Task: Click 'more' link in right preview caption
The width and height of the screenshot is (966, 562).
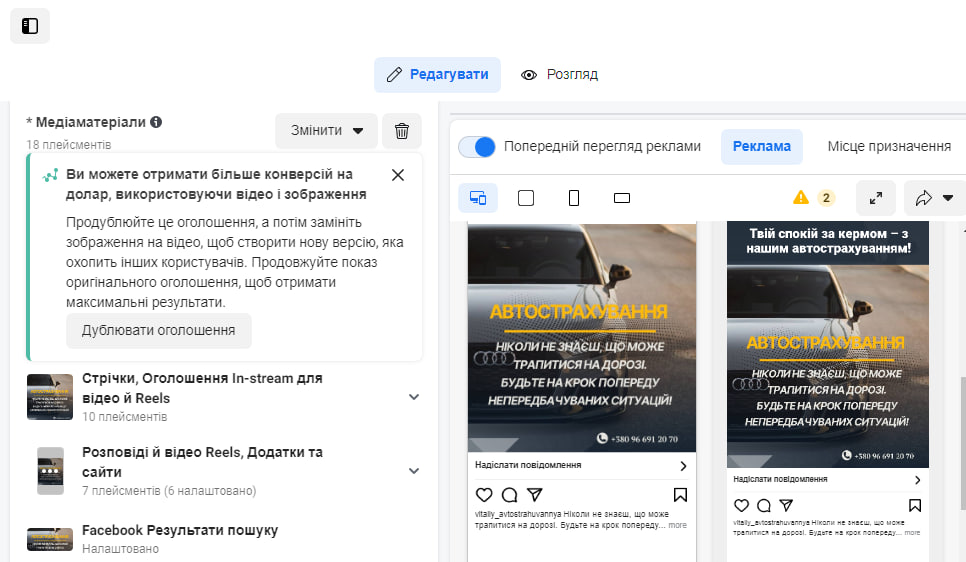Action: tap(912, 532)
